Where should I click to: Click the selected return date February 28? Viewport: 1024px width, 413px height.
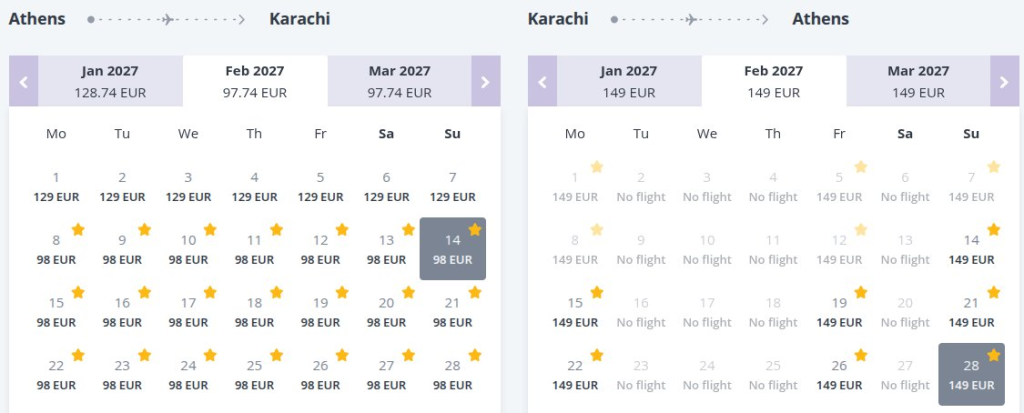971,374
